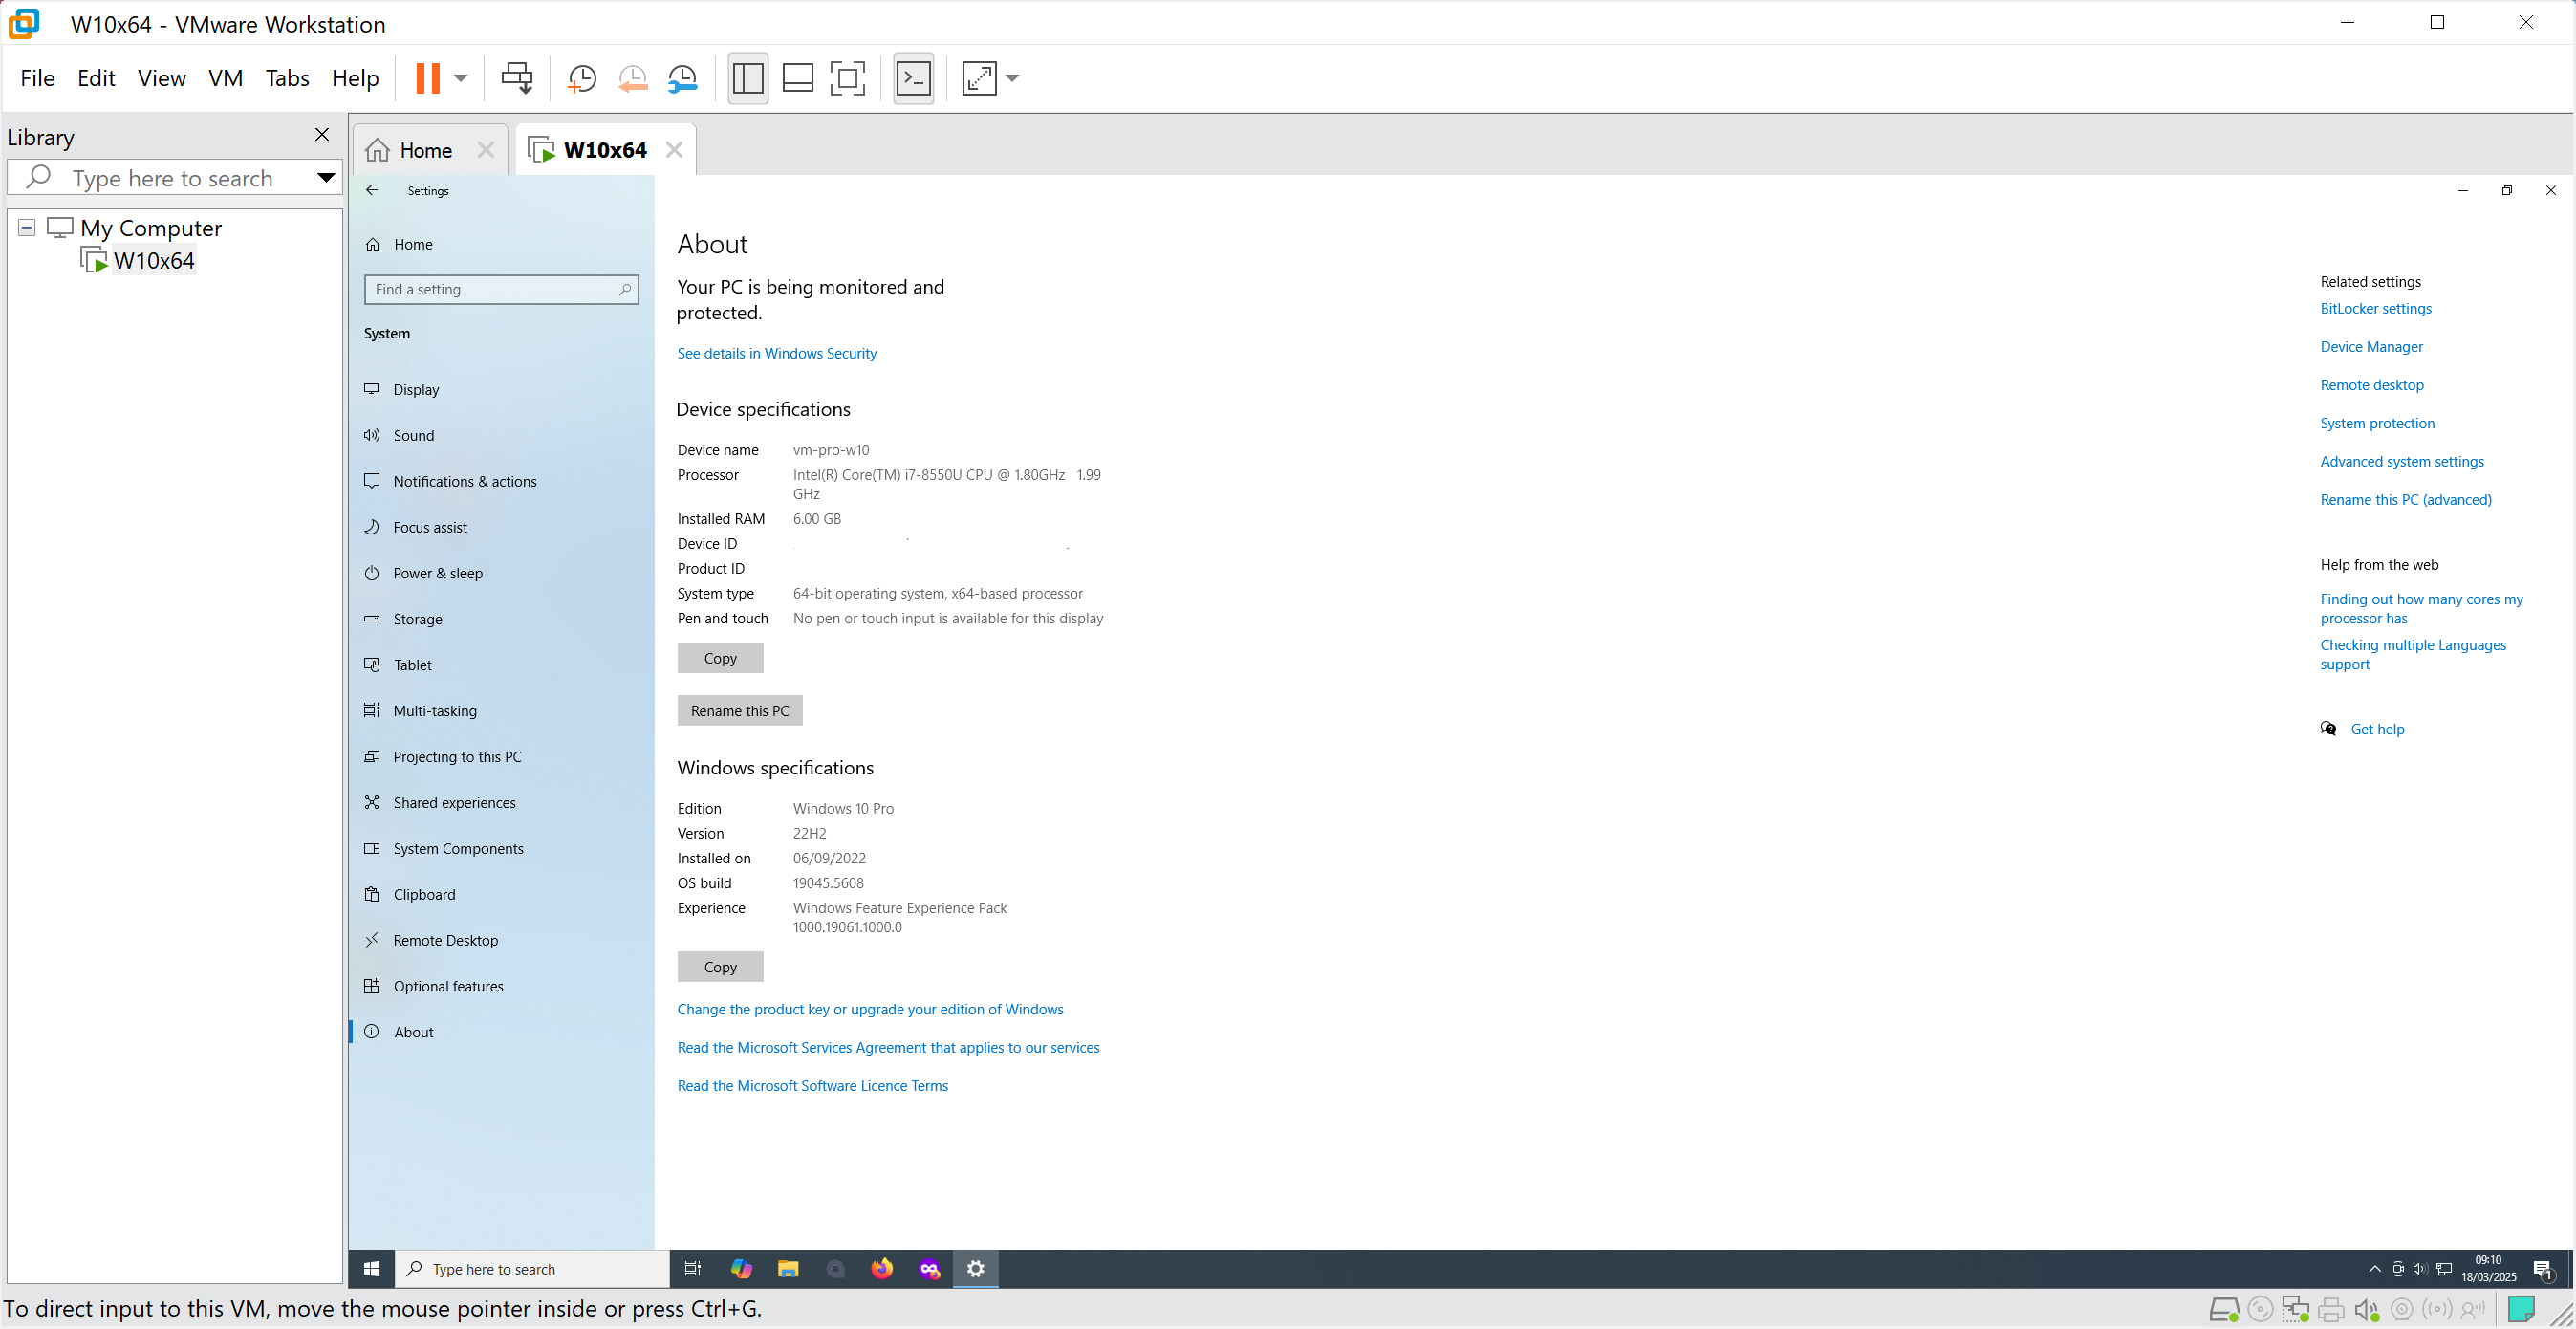Open the stretch guest display dropdown
Image resolution: width=2576 pixels, height=1329 pixels.
pyautogui.click(x=1012, y=78)
